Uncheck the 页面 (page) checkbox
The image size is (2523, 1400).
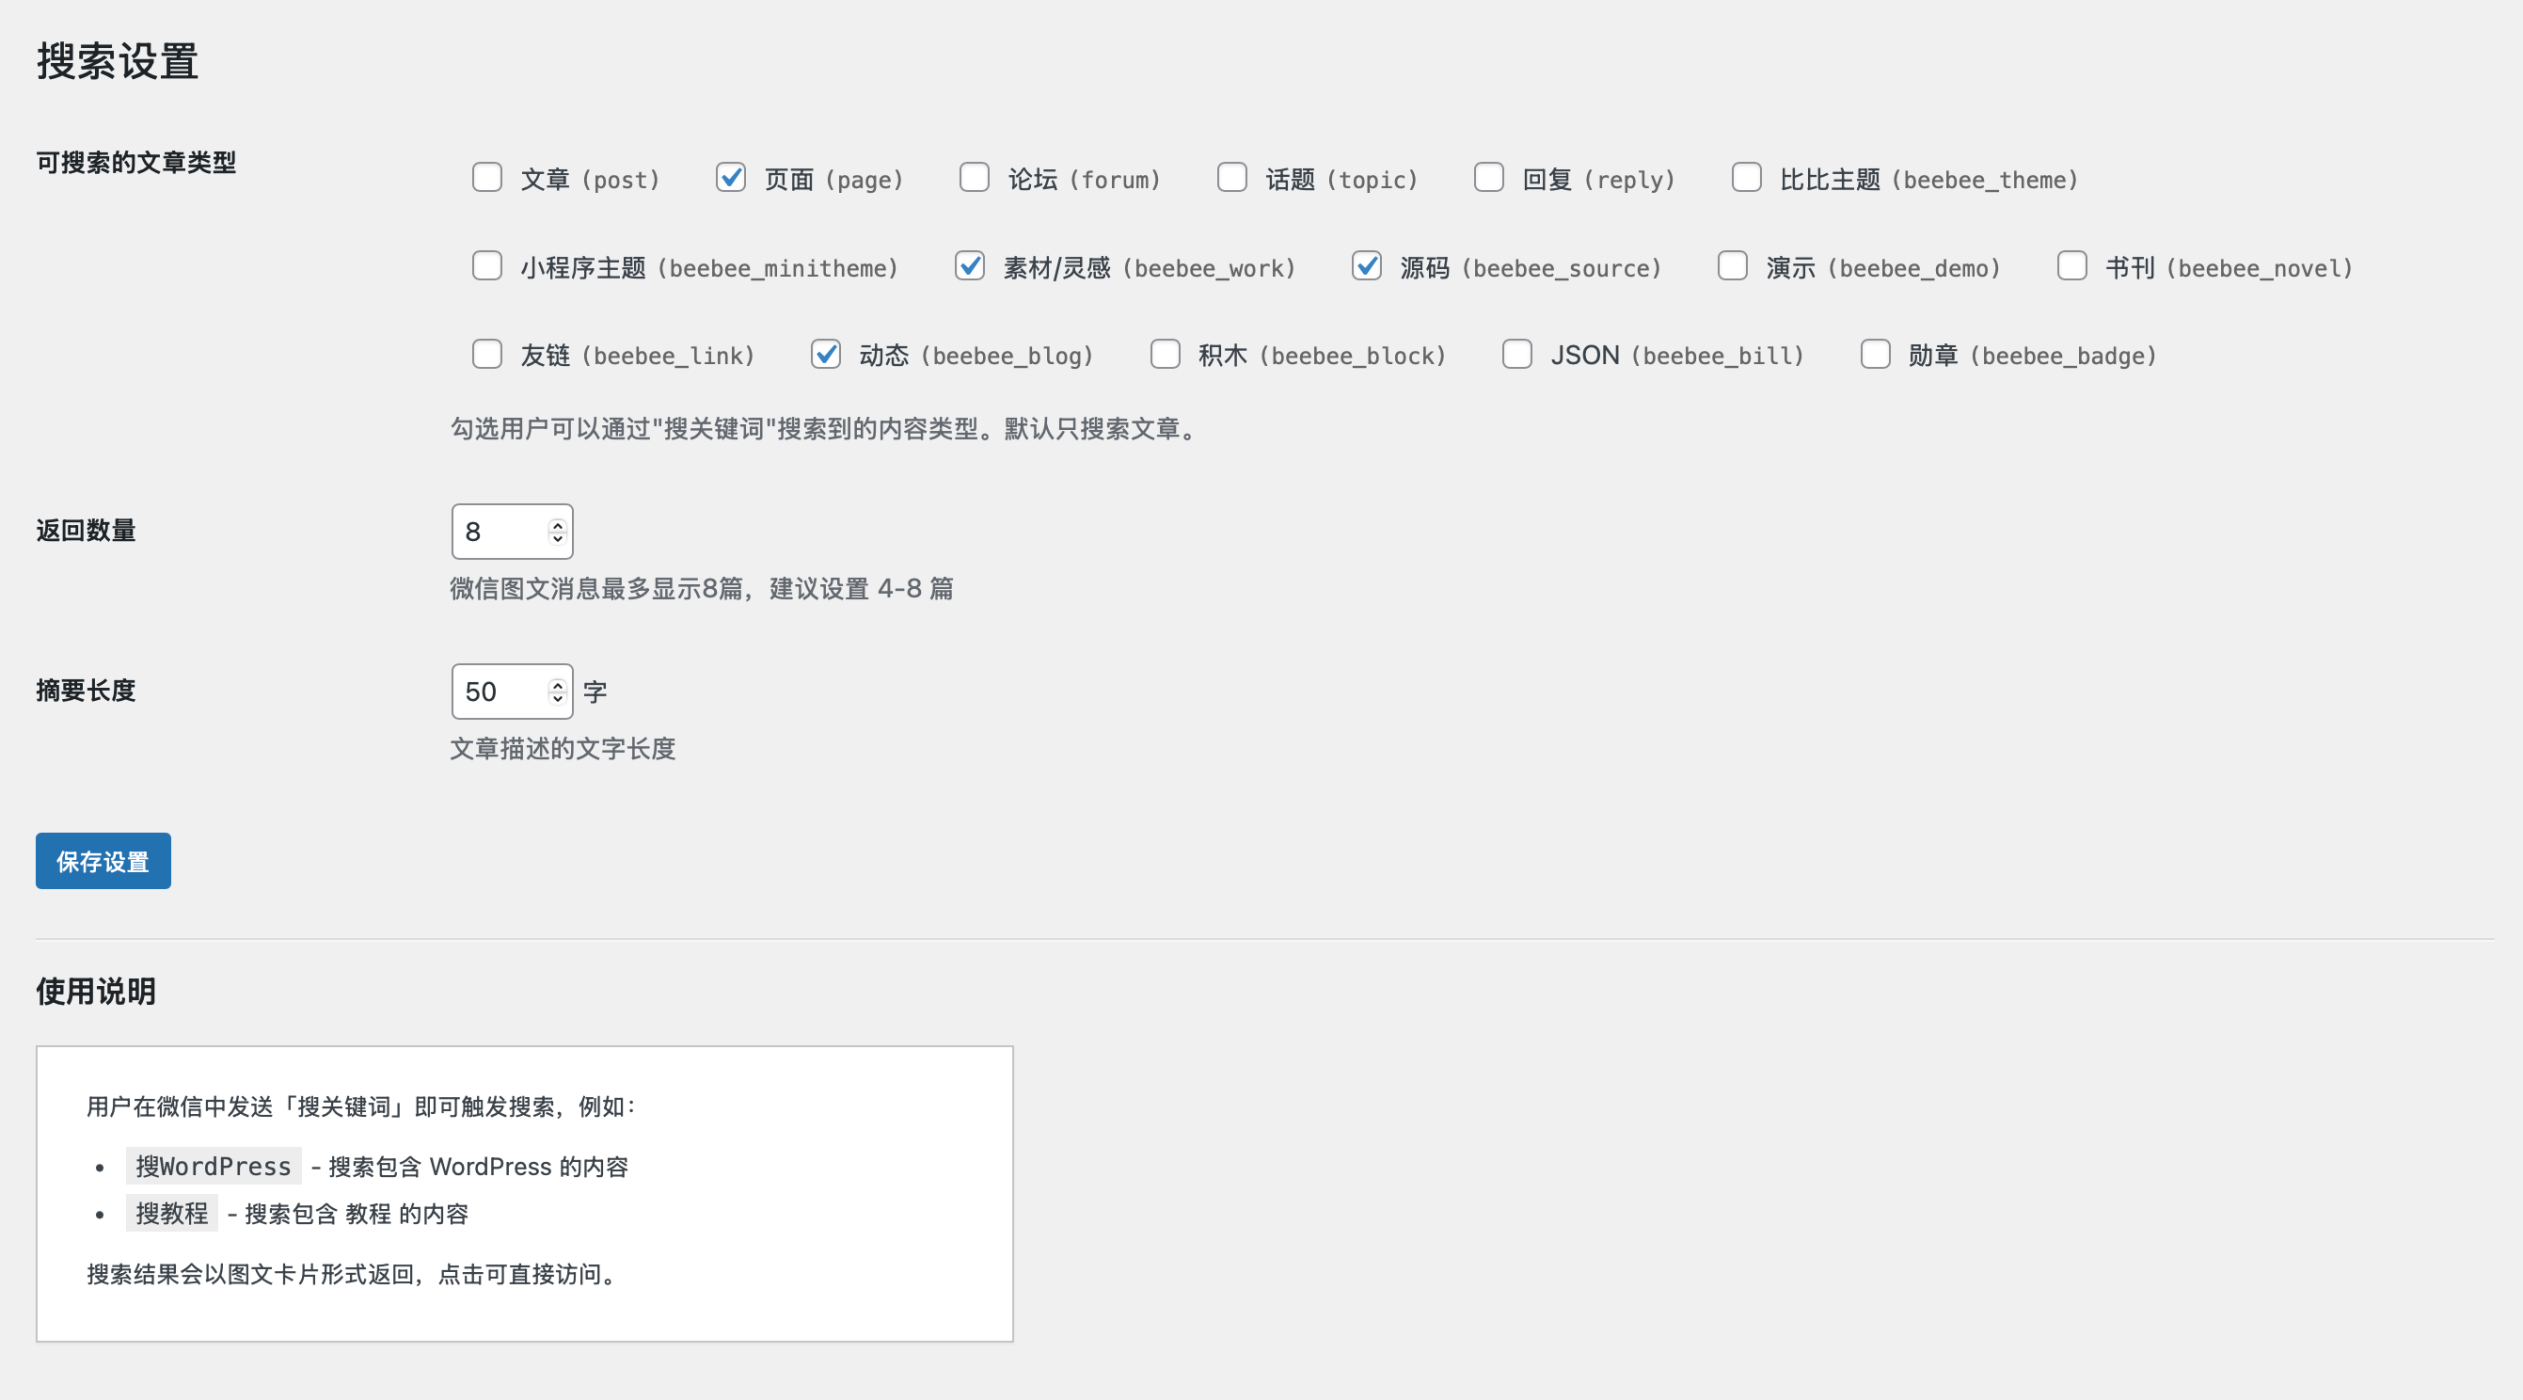731,178
